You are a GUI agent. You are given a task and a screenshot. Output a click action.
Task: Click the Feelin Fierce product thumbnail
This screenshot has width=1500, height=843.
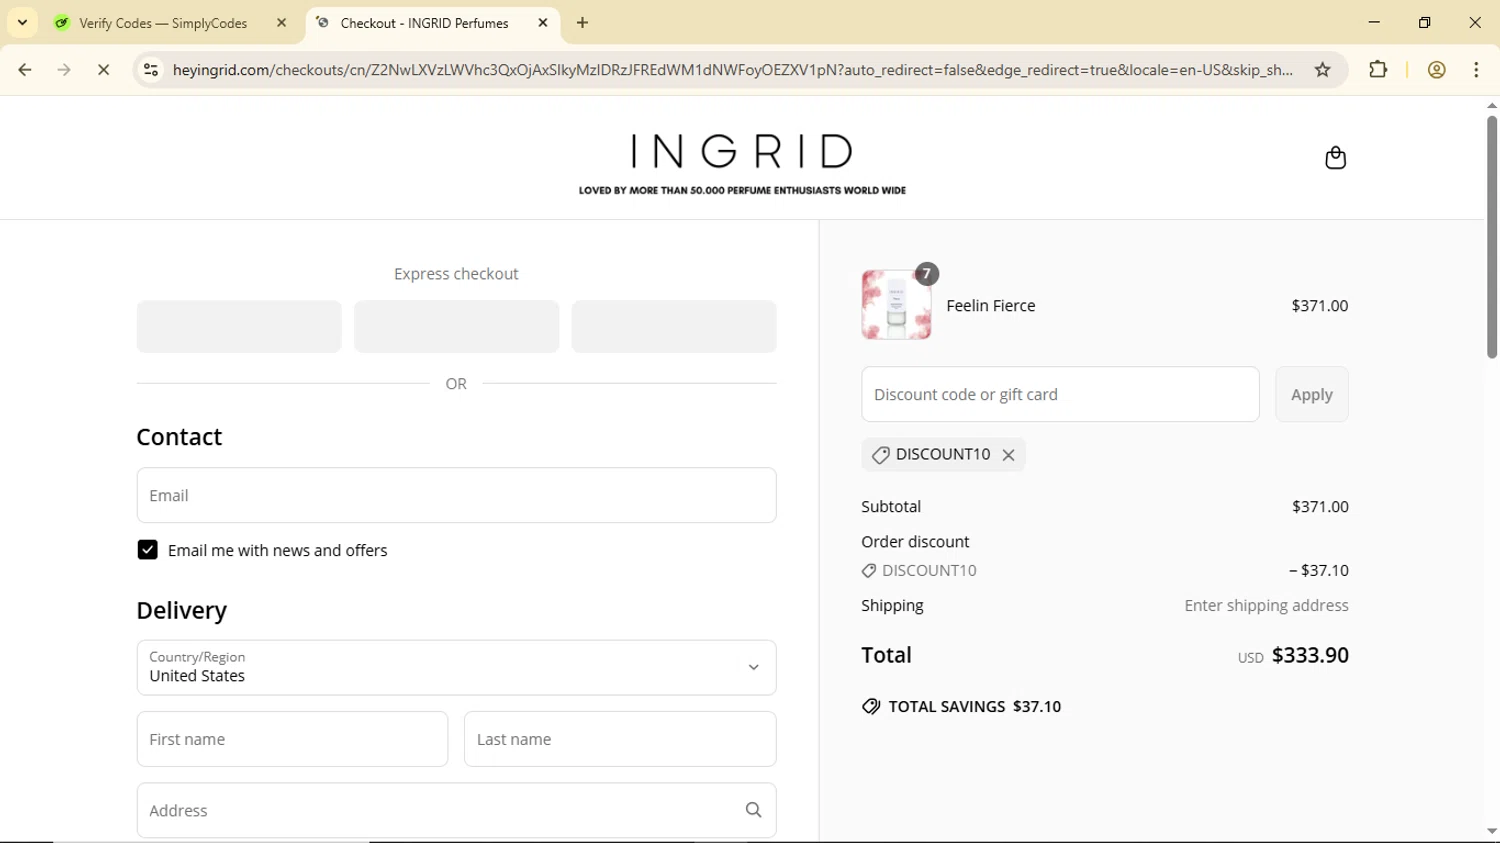896,305
